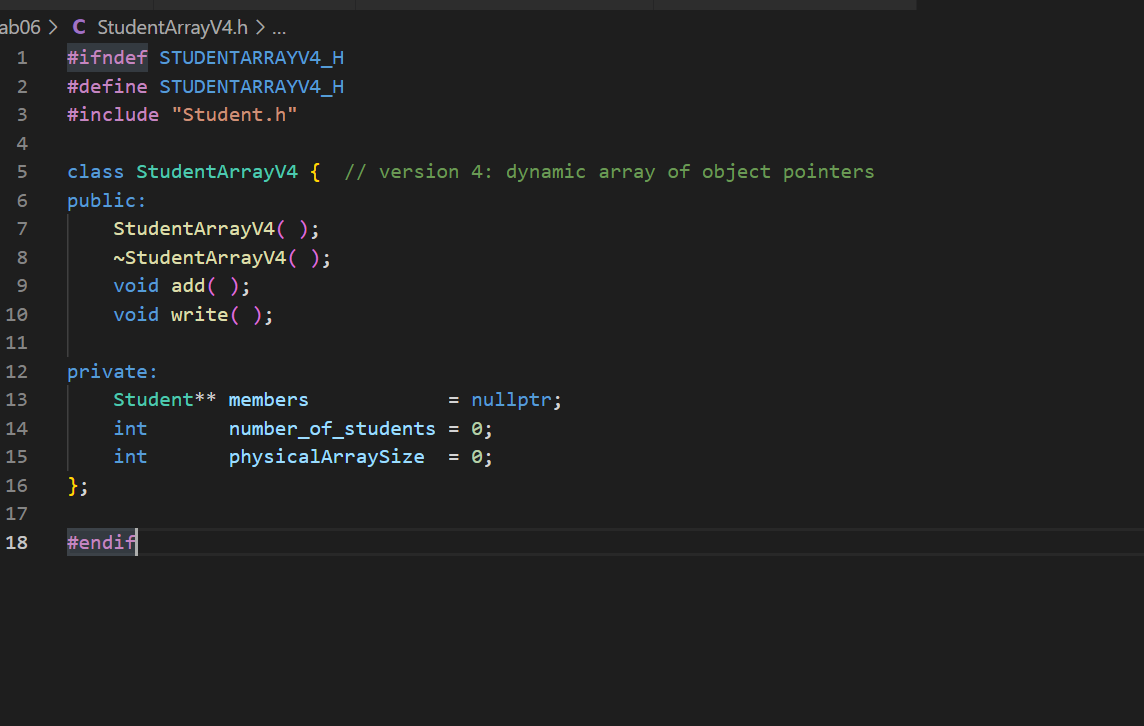The width and height of the screenshot is (1144, 726).
Task: Place cursor on the "#ifndef" directive
Action: coord(106,57)
